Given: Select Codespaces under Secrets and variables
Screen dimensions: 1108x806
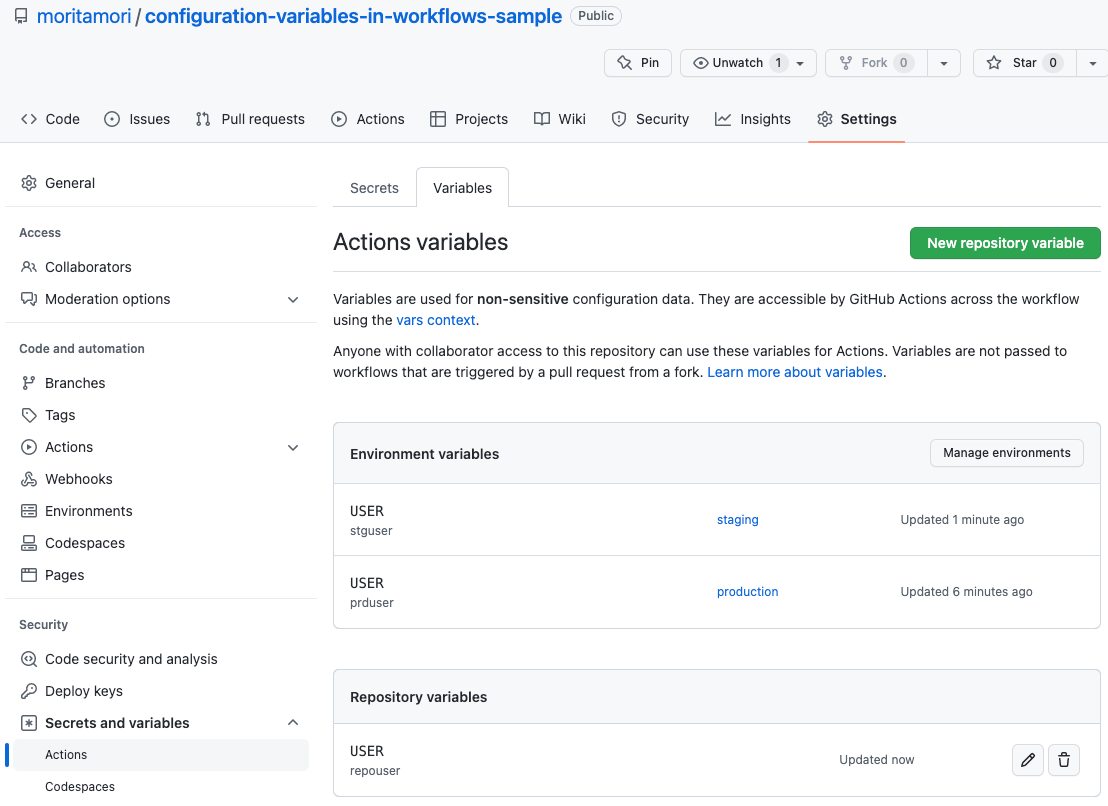Looking at the screenshot, I should (x=79, y=786).
